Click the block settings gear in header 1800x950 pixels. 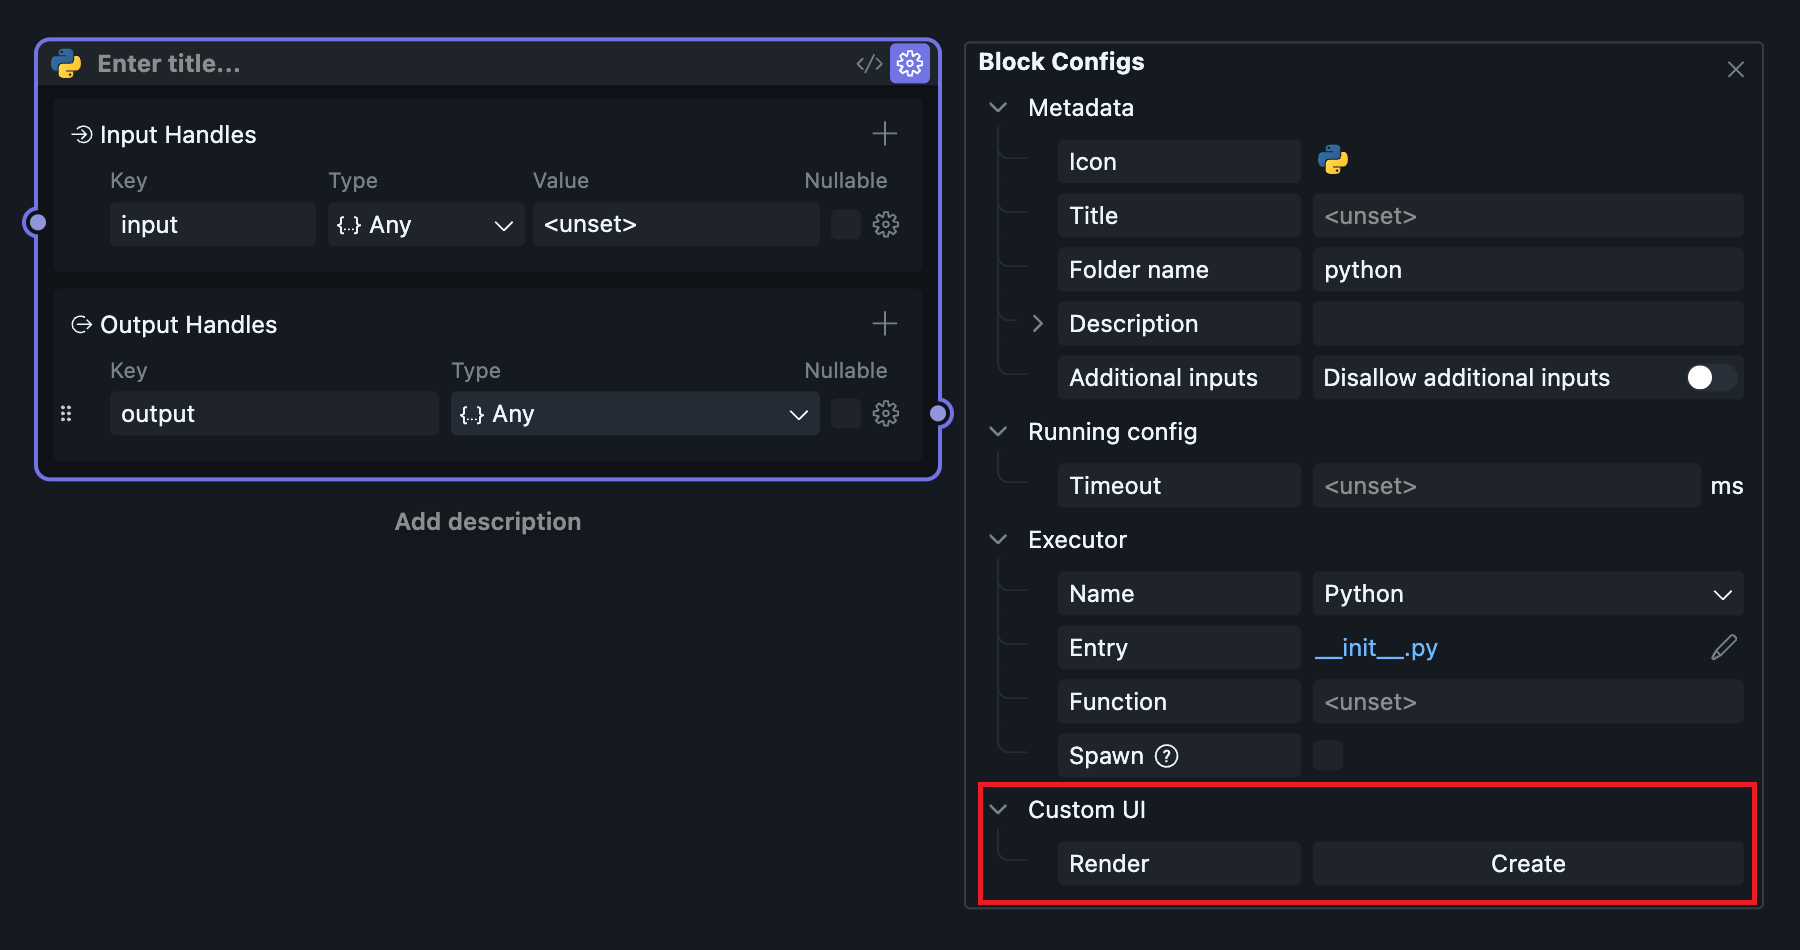[x=909, y=64]
